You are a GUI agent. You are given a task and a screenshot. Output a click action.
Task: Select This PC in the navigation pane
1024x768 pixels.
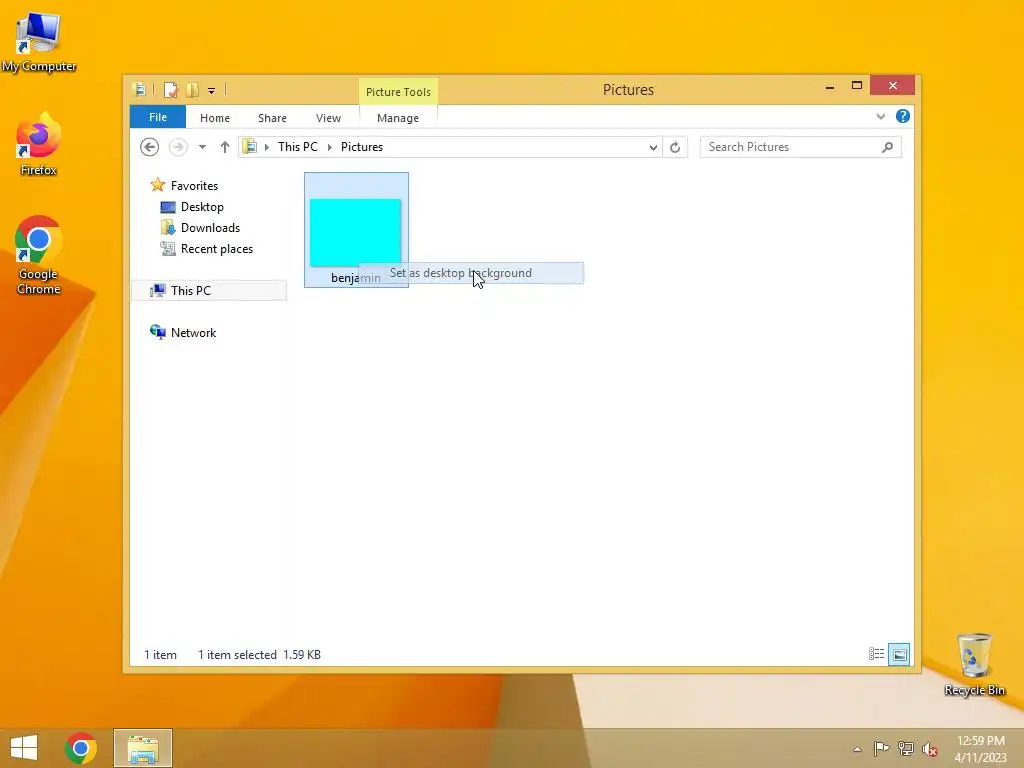tap(209, 291)
